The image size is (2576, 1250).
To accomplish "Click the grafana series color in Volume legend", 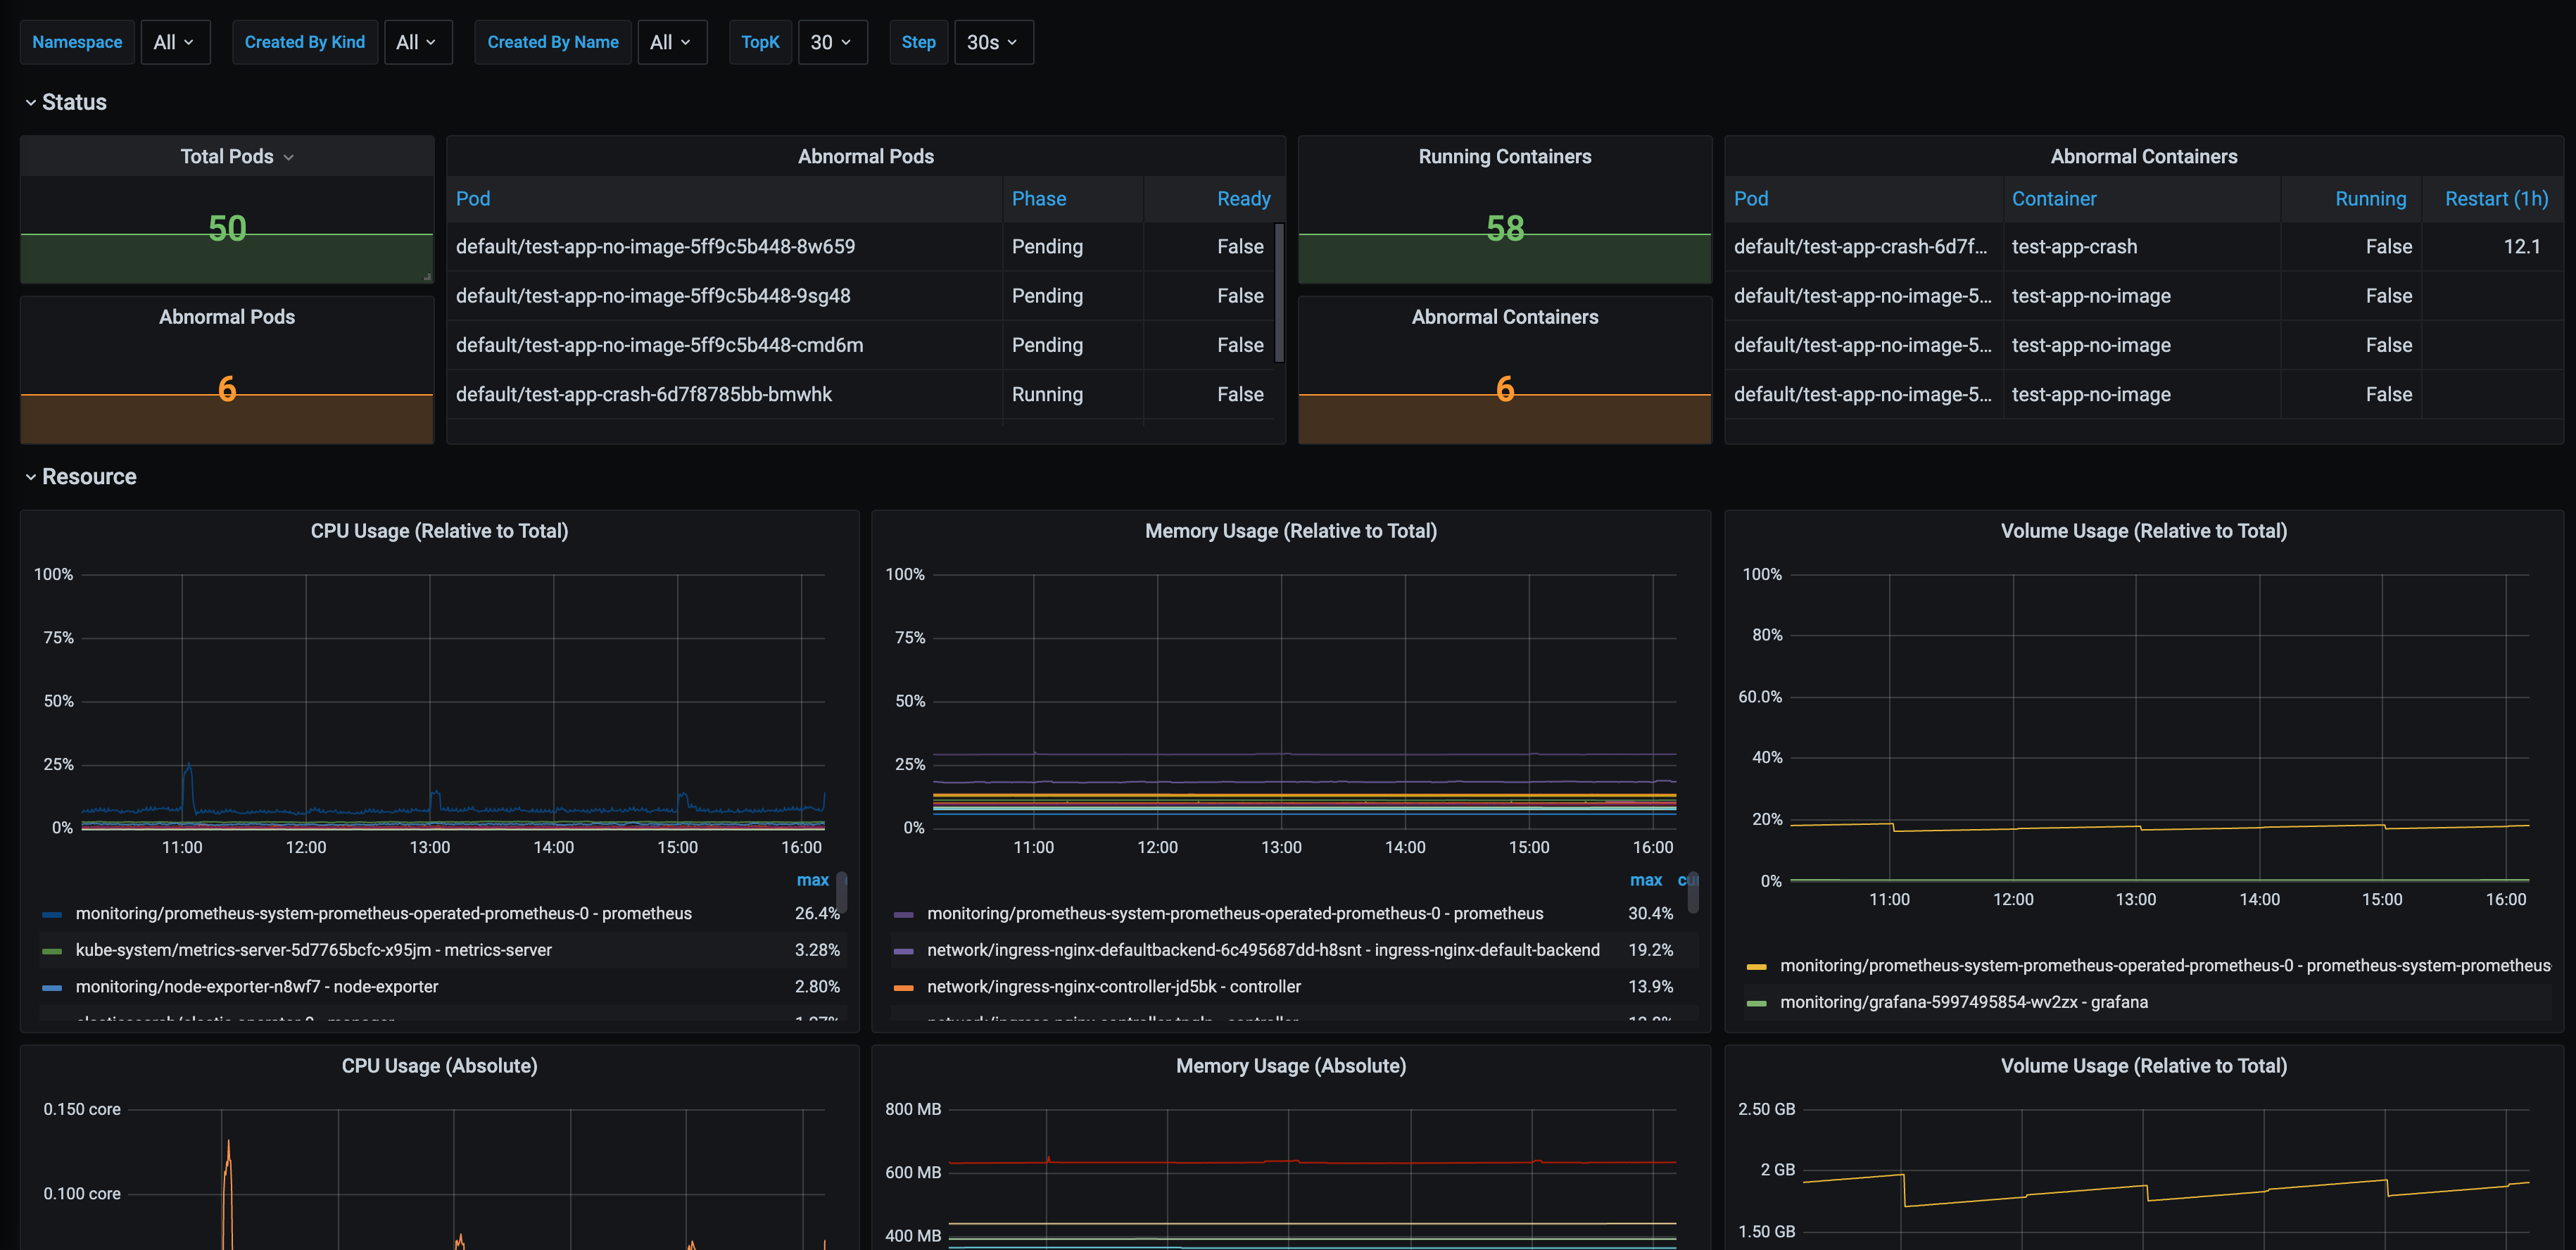I will pyautogui.click(x=1756, y=1003).
